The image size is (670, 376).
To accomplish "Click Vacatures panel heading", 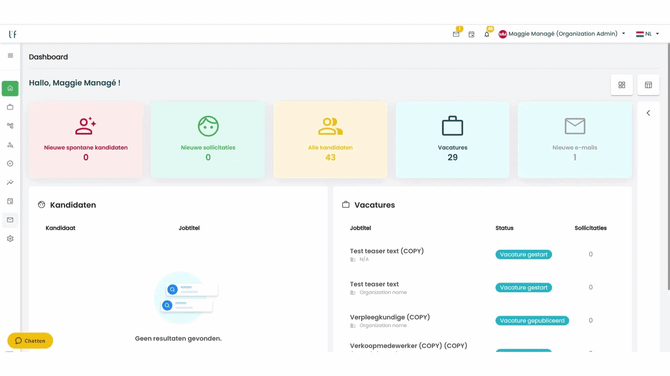I will [x=374, y=205].
